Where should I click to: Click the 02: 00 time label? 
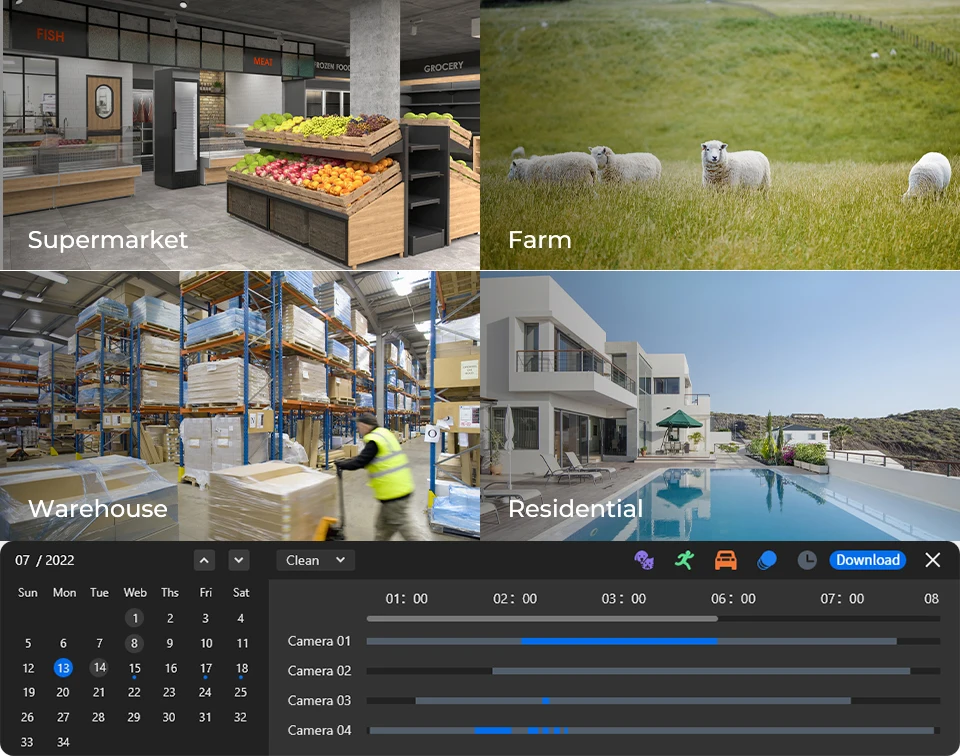515,599
